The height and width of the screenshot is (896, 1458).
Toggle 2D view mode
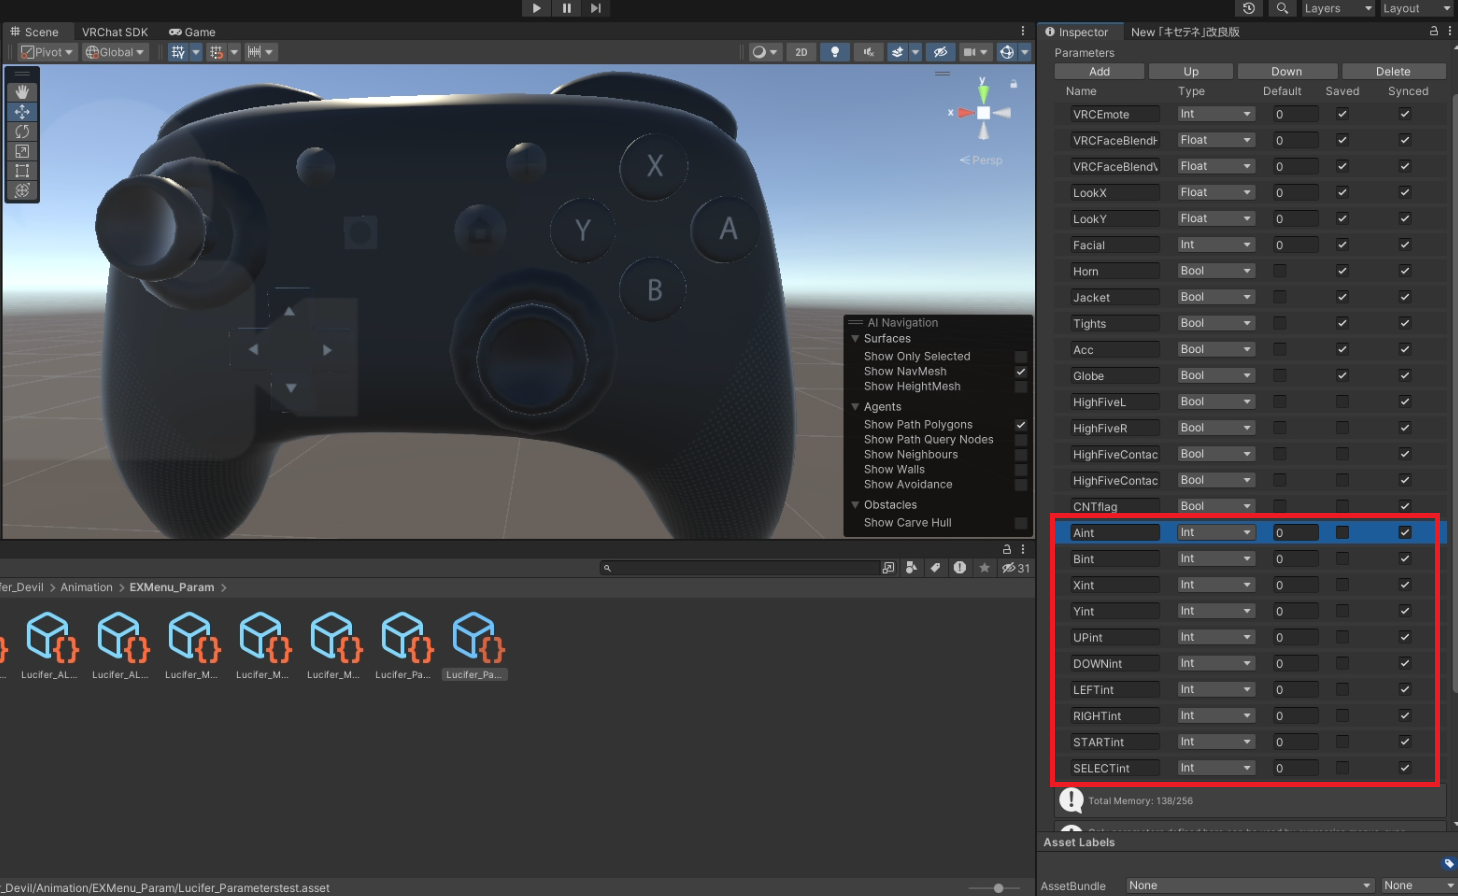(x=801, y=51)
